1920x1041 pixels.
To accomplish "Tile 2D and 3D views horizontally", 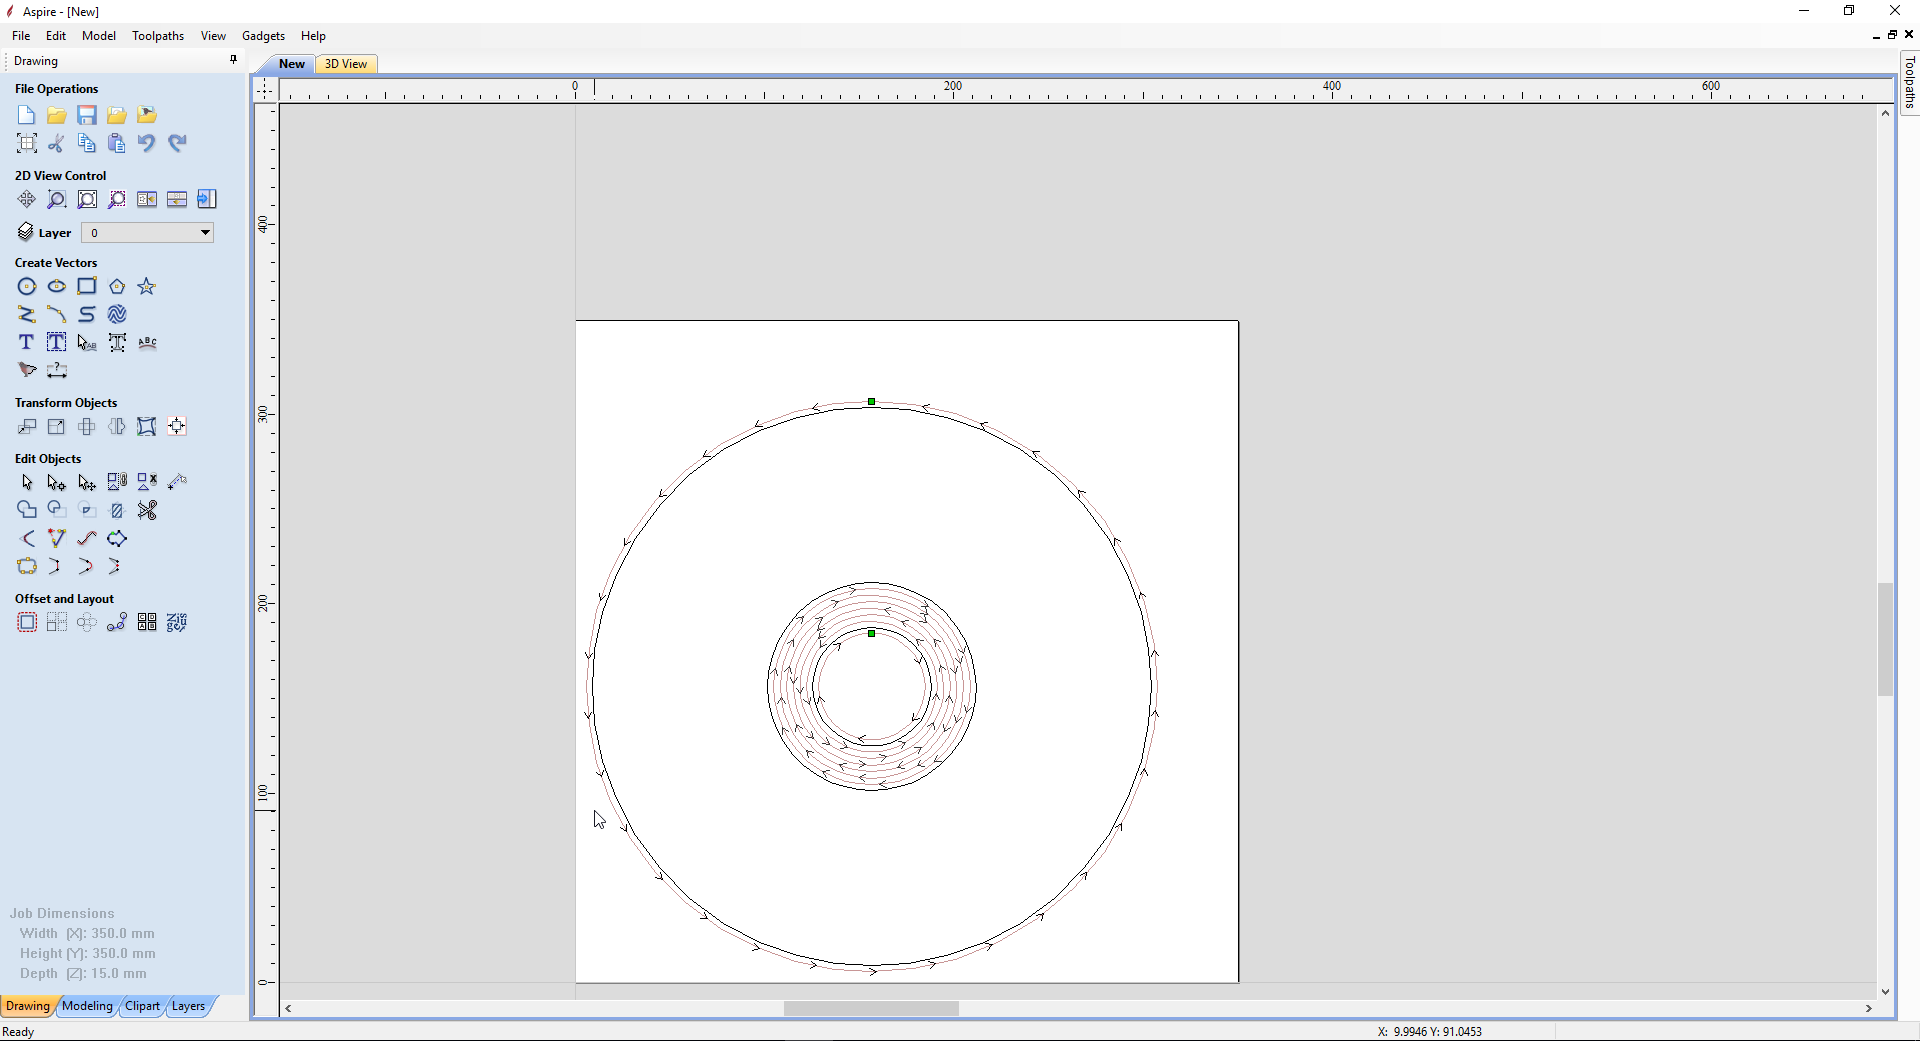I will click(177, 199).
